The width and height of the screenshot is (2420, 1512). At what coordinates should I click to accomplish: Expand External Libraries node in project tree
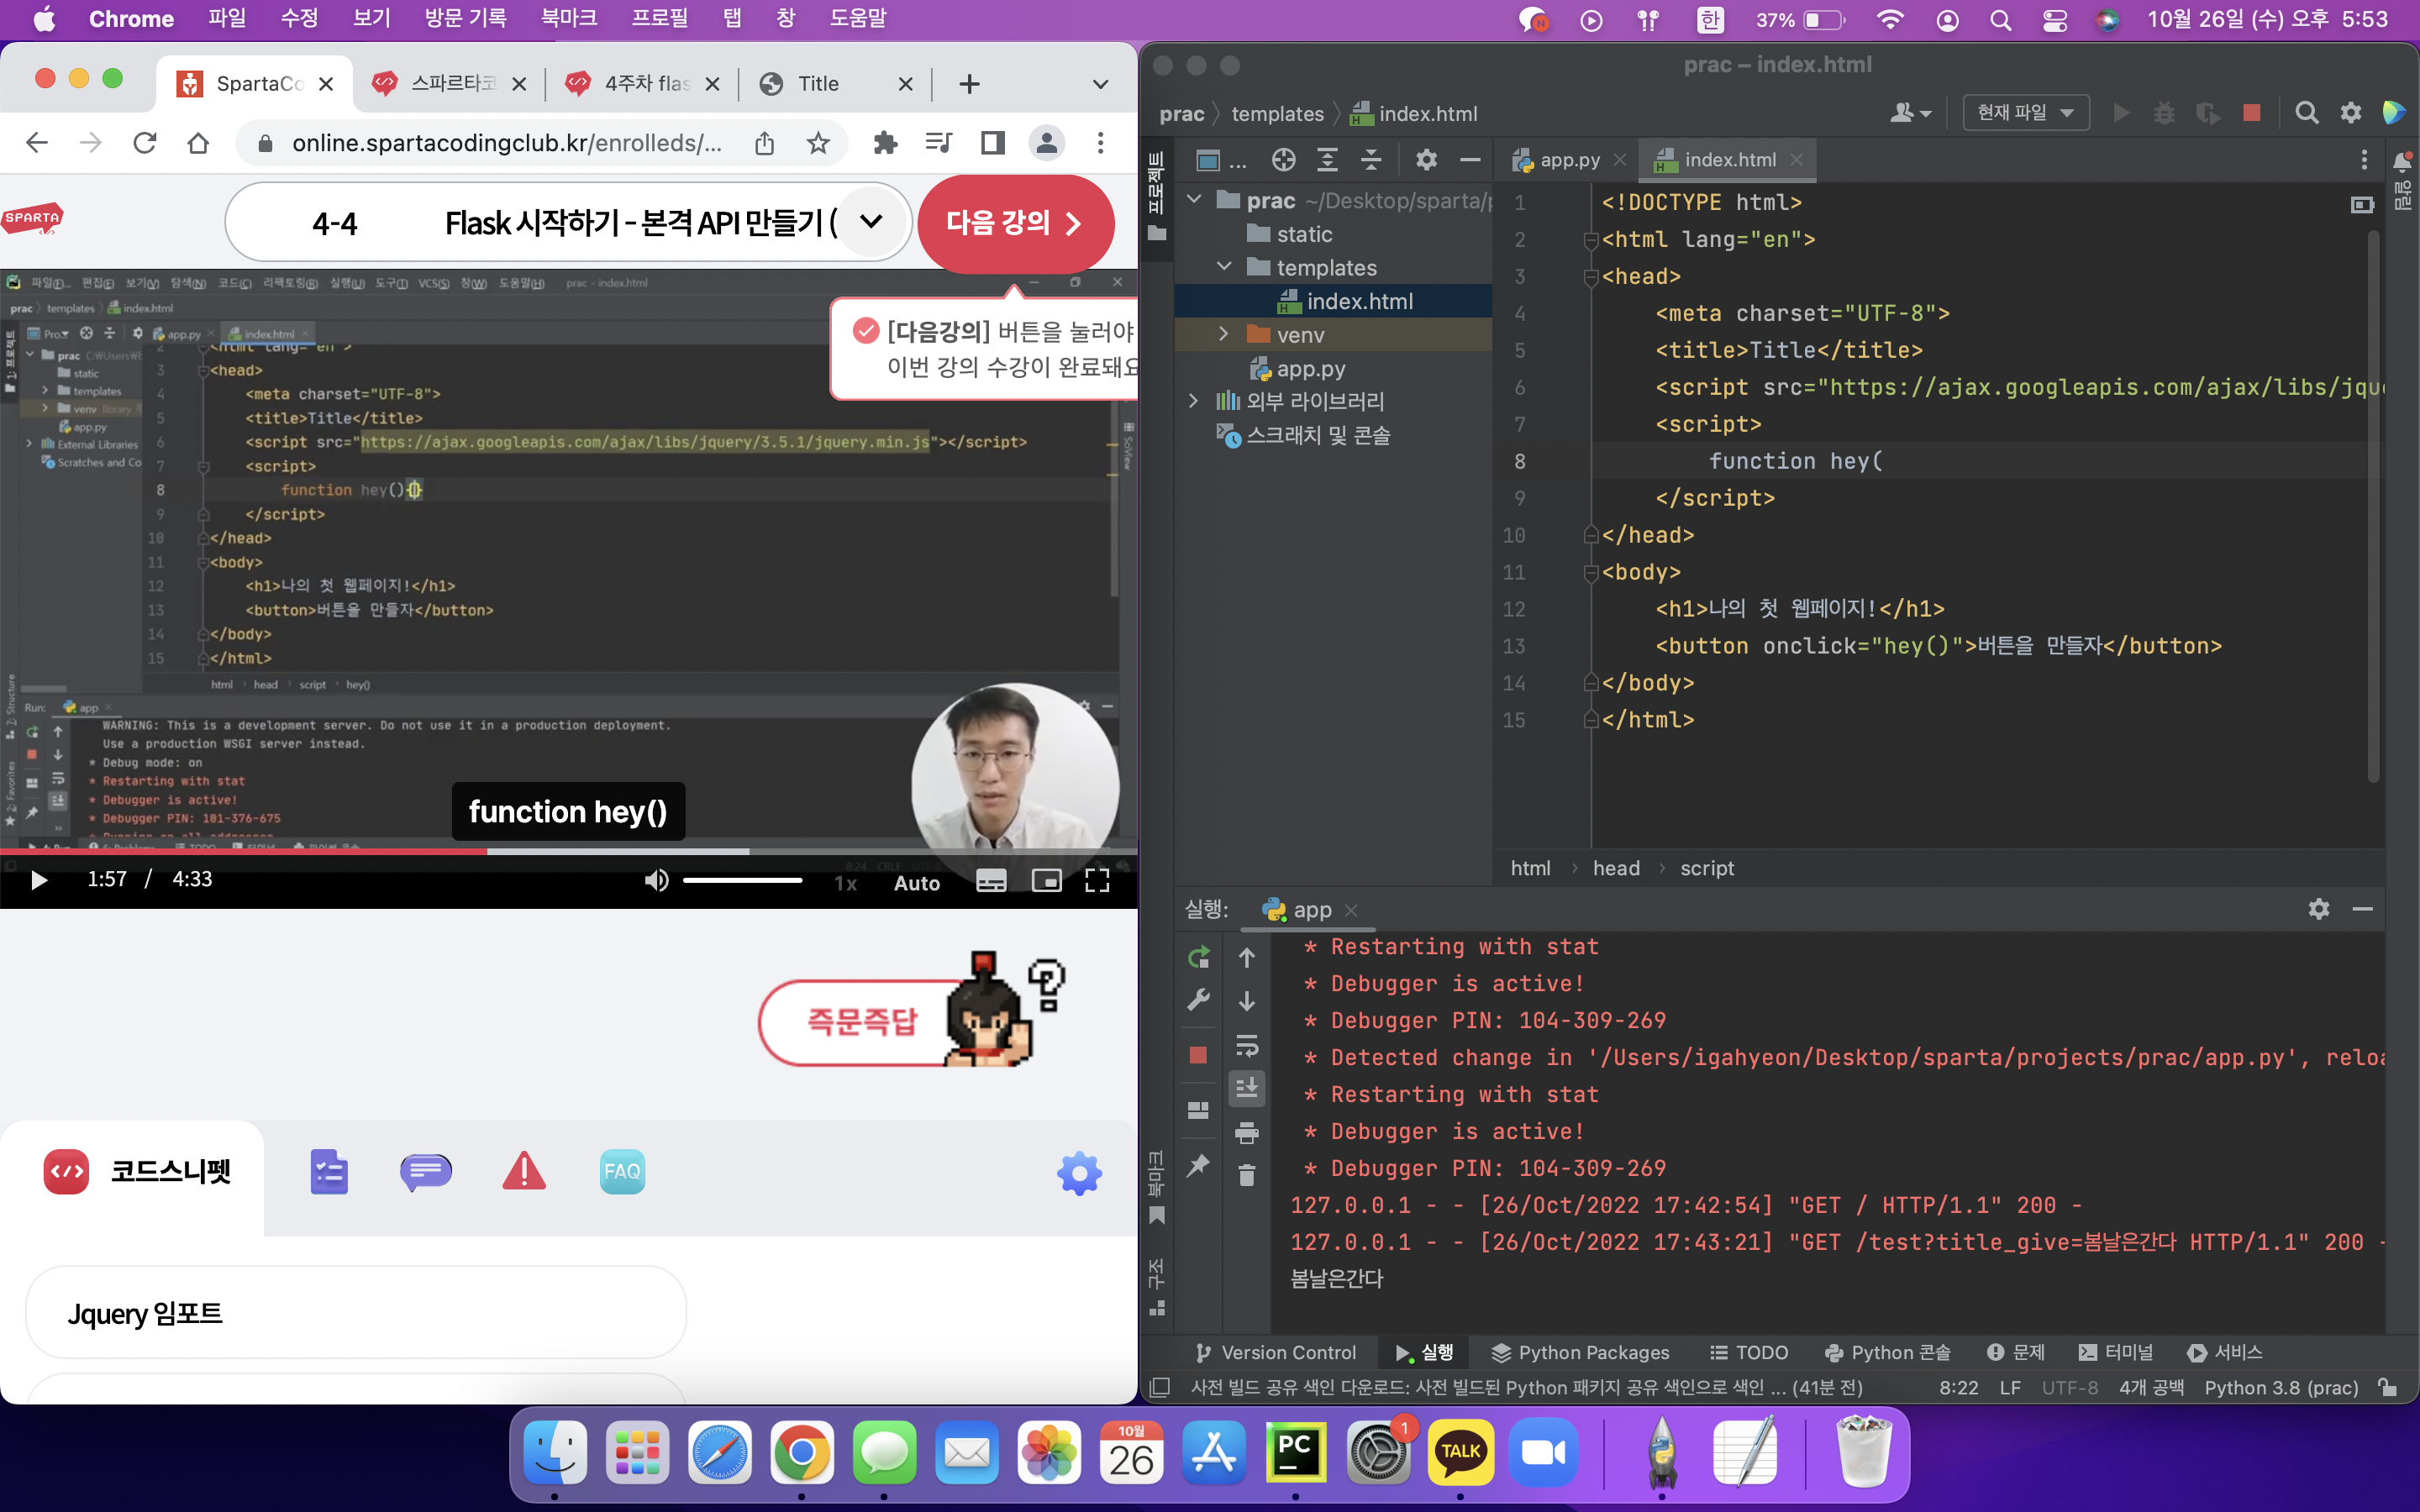[1194, 401]
